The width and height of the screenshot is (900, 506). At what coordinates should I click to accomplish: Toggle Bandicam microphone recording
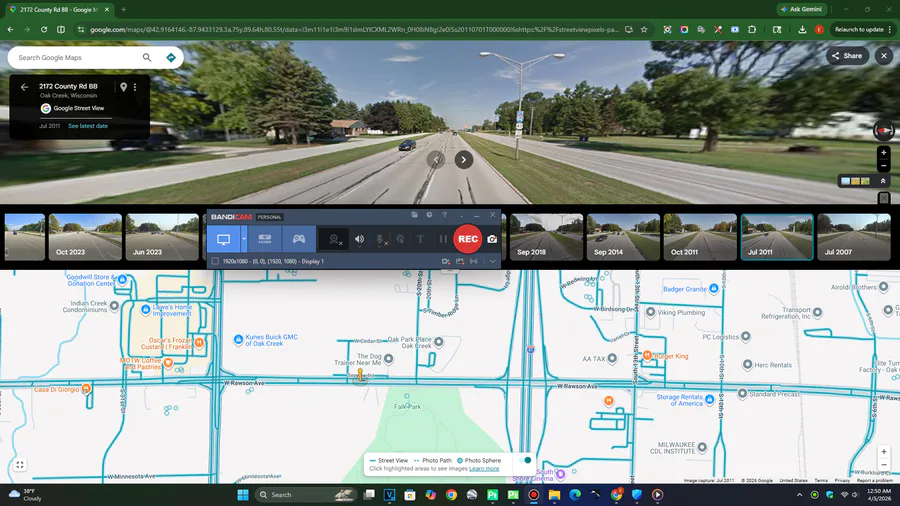click(x=380, y=240)
